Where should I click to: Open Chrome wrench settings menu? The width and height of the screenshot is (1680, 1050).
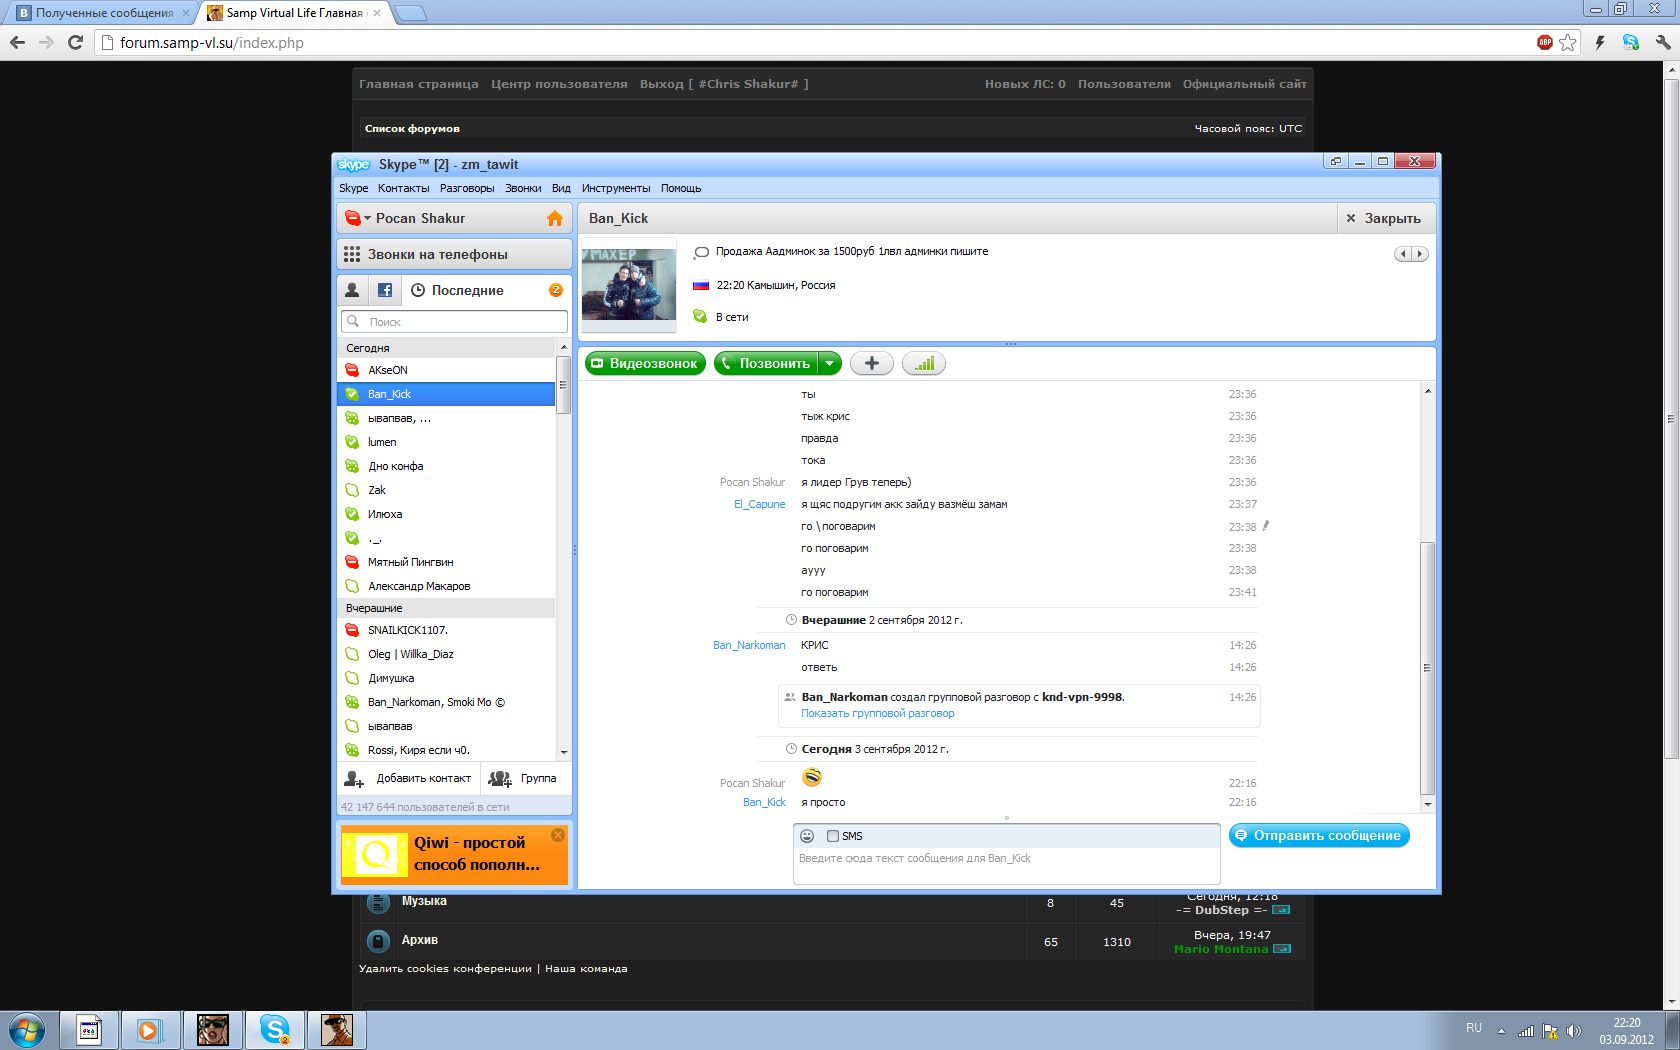[1663, 42]
